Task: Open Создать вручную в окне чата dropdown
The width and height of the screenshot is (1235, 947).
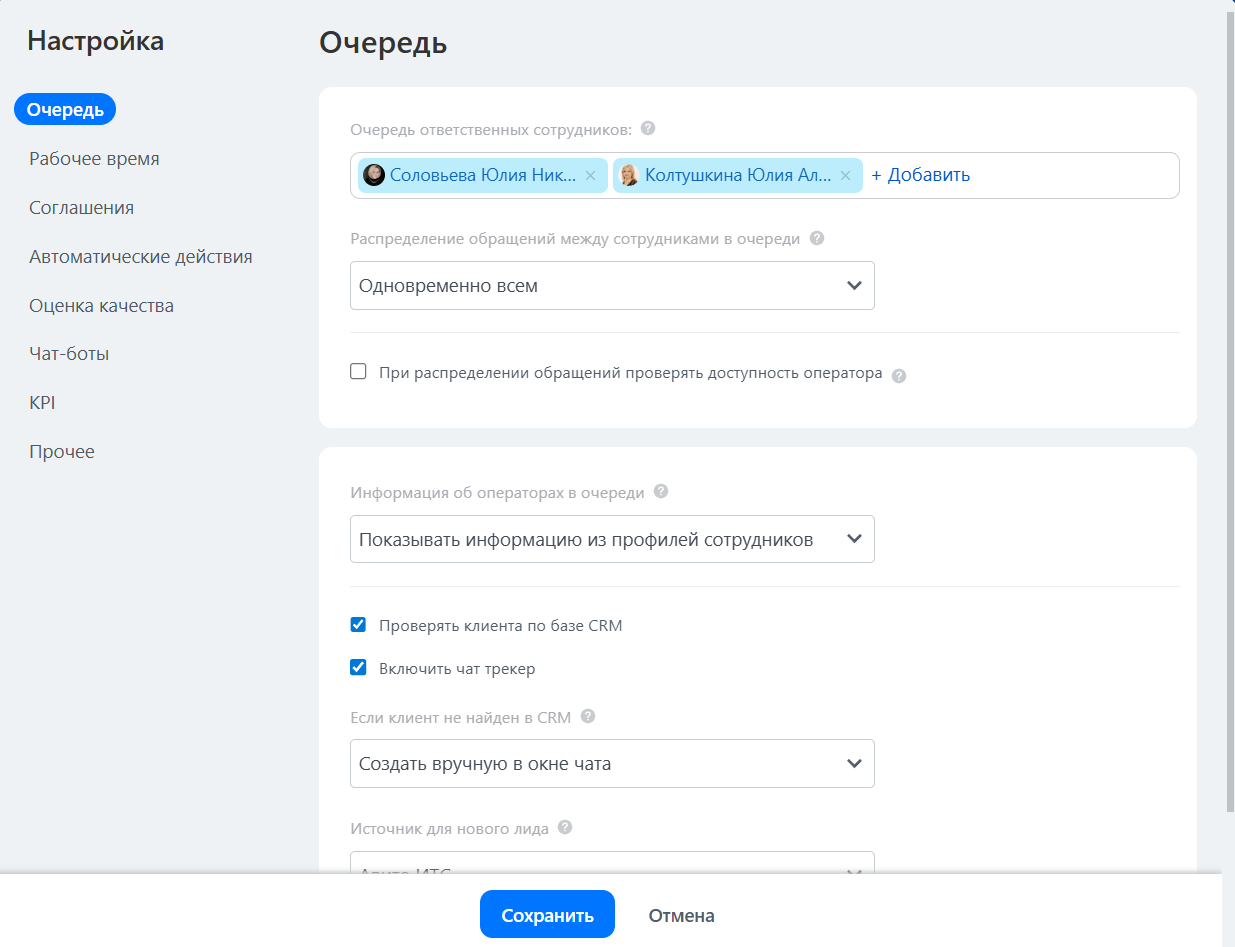Action: [612, 763]
